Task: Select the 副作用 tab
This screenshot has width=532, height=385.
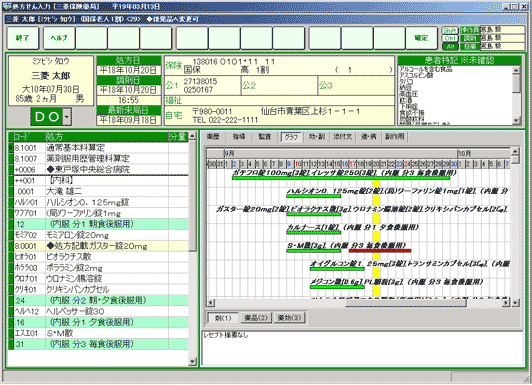Action: coord(394,137)
